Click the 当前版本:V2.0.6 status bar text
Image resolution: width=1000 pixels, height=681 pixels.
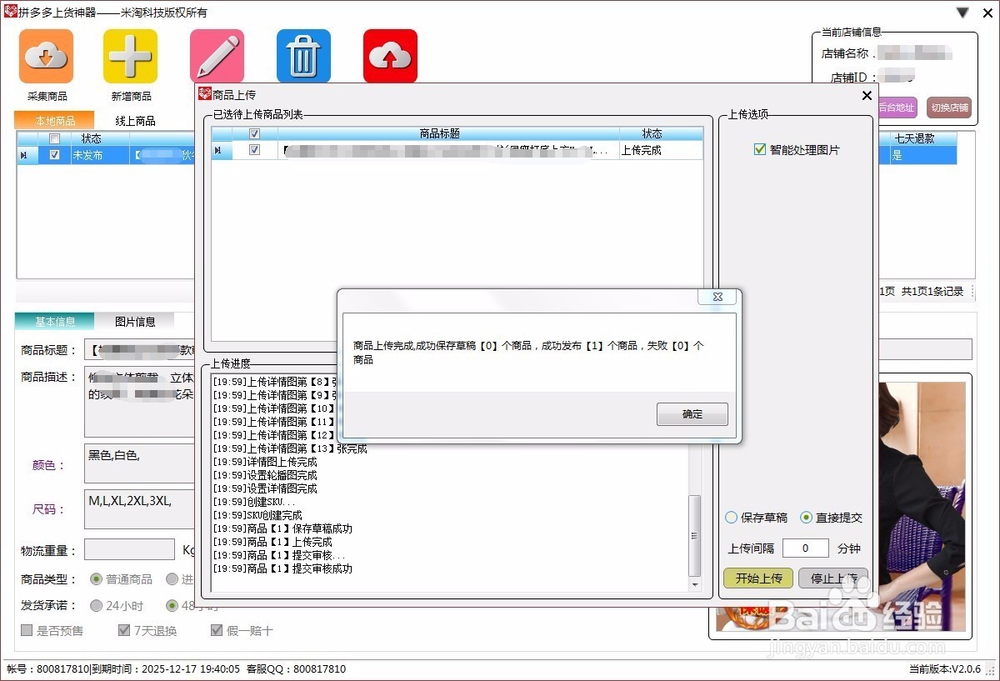[x=945, y=669]
